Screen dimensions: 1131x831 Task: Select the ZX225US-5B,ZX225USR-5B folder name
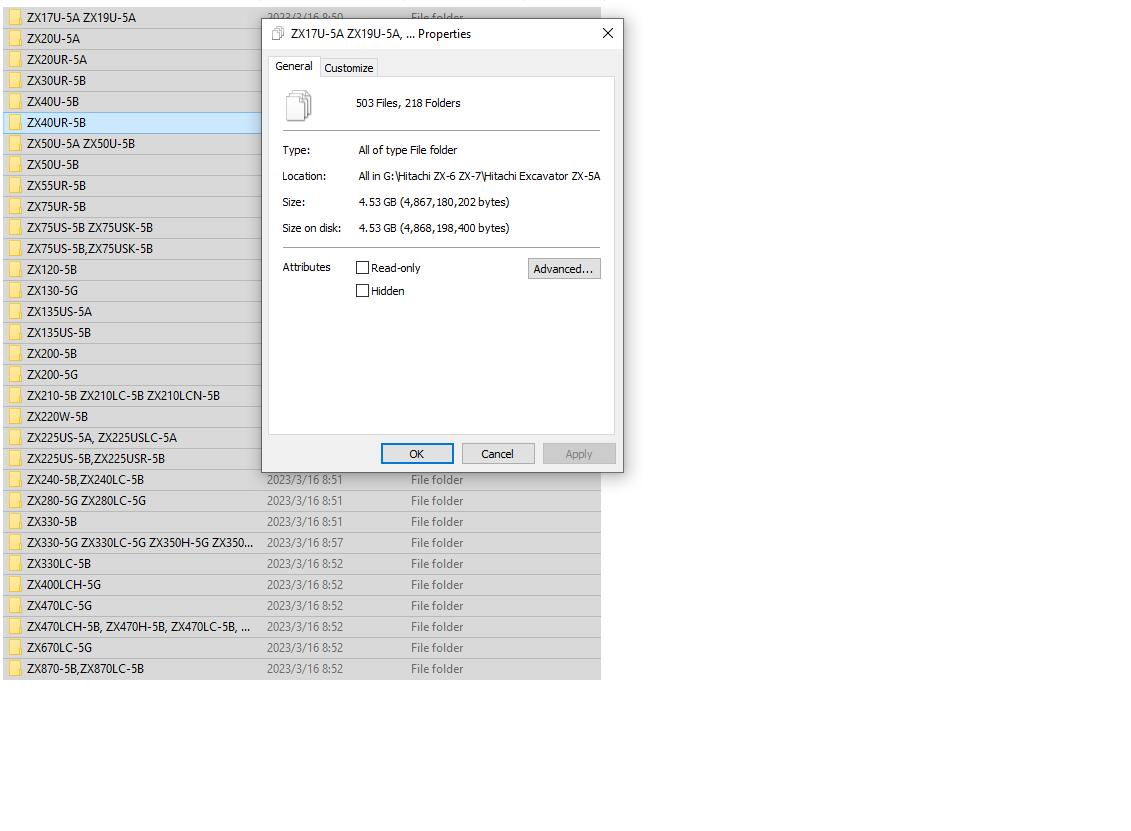[96, 458]
